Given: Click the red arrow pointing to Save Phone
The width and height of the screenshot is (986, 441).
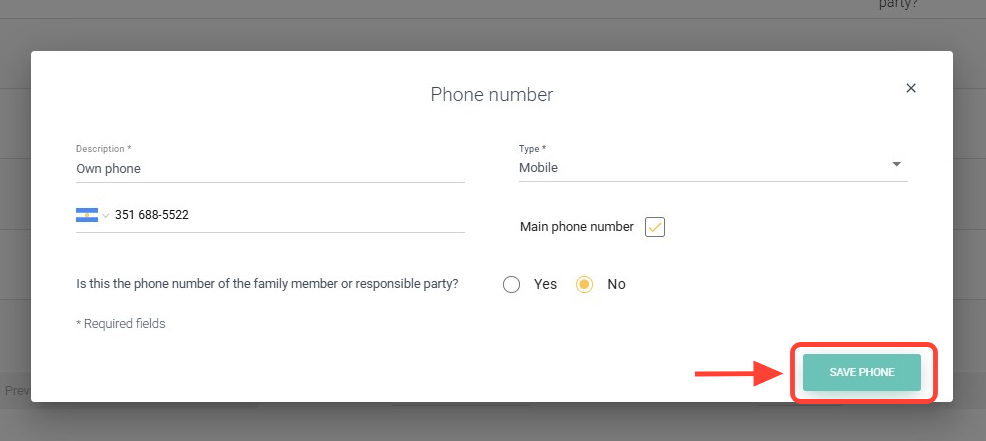Looking at the screenshot, I should click(x=740, y=373).
